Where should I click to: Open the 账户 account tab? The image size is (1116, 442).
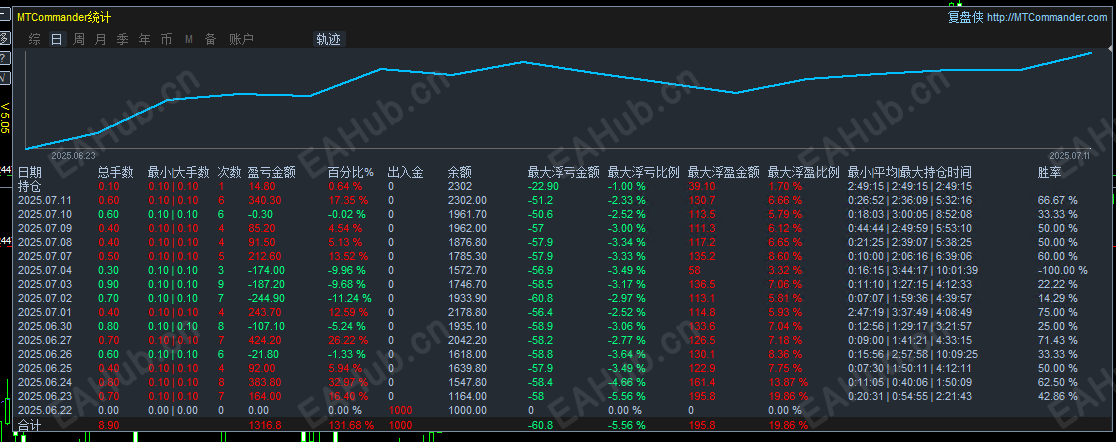241,40
